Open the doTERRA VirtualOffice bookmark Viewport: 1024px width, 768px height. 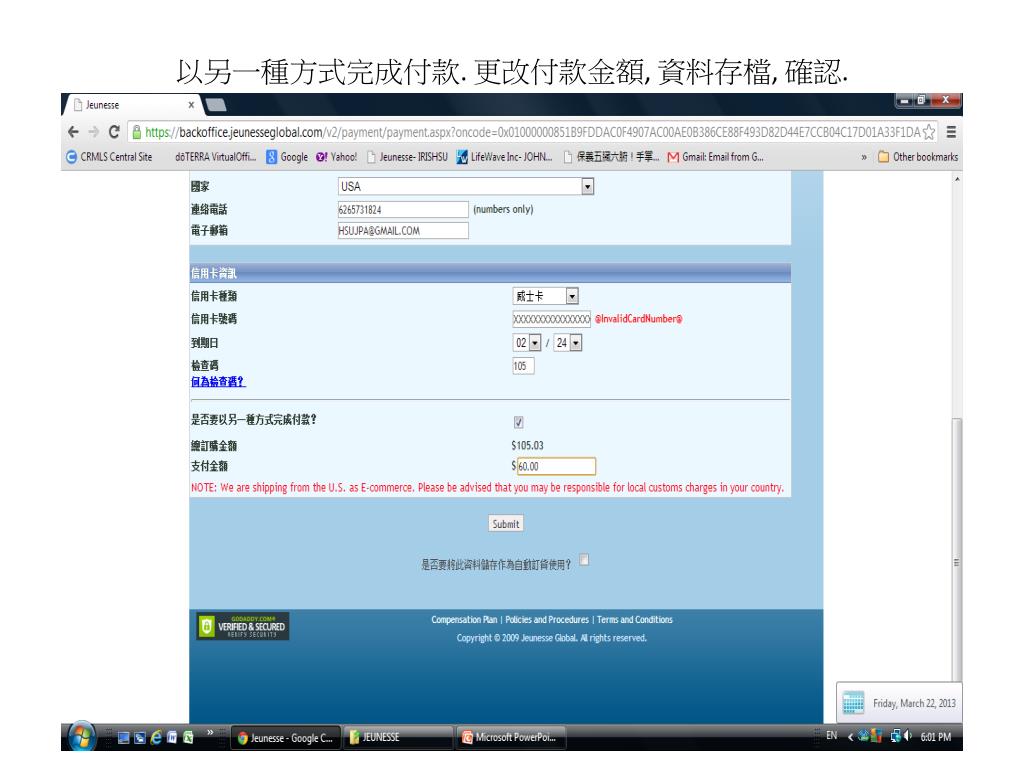click(x=215, y=157)
